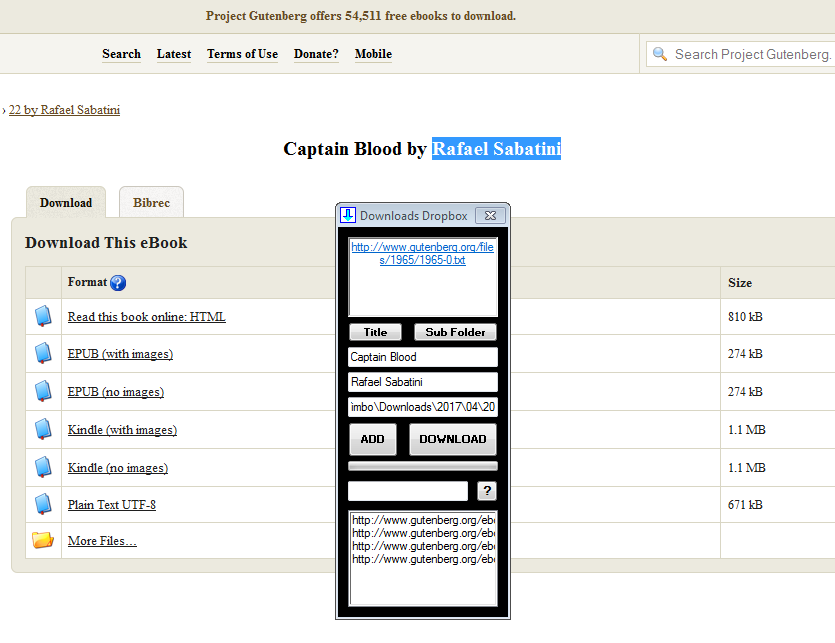Click the book icon beside Kindle (with images)
Viewport: 835px width, 643px height.
[x=43, y=429]
